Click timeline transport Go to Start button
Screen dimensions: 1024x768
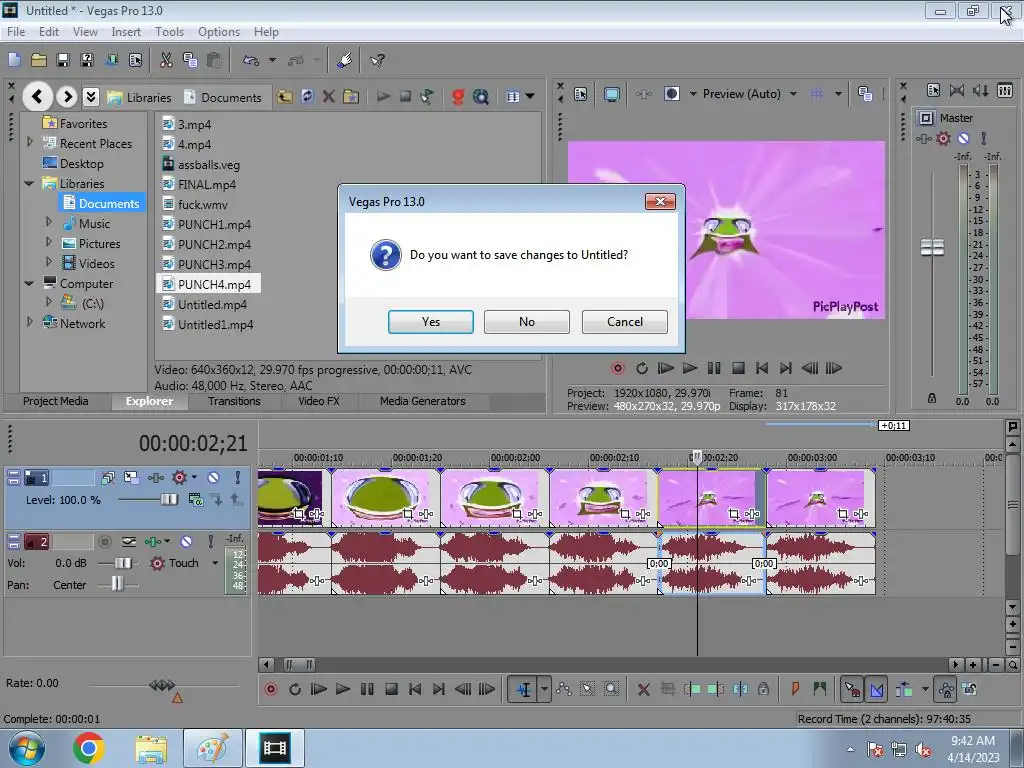click(415, 689)
